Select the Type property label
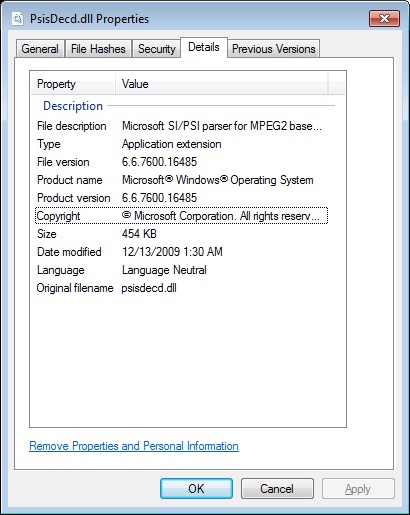Screen dimensions: 410x515 tap(49, 144)
